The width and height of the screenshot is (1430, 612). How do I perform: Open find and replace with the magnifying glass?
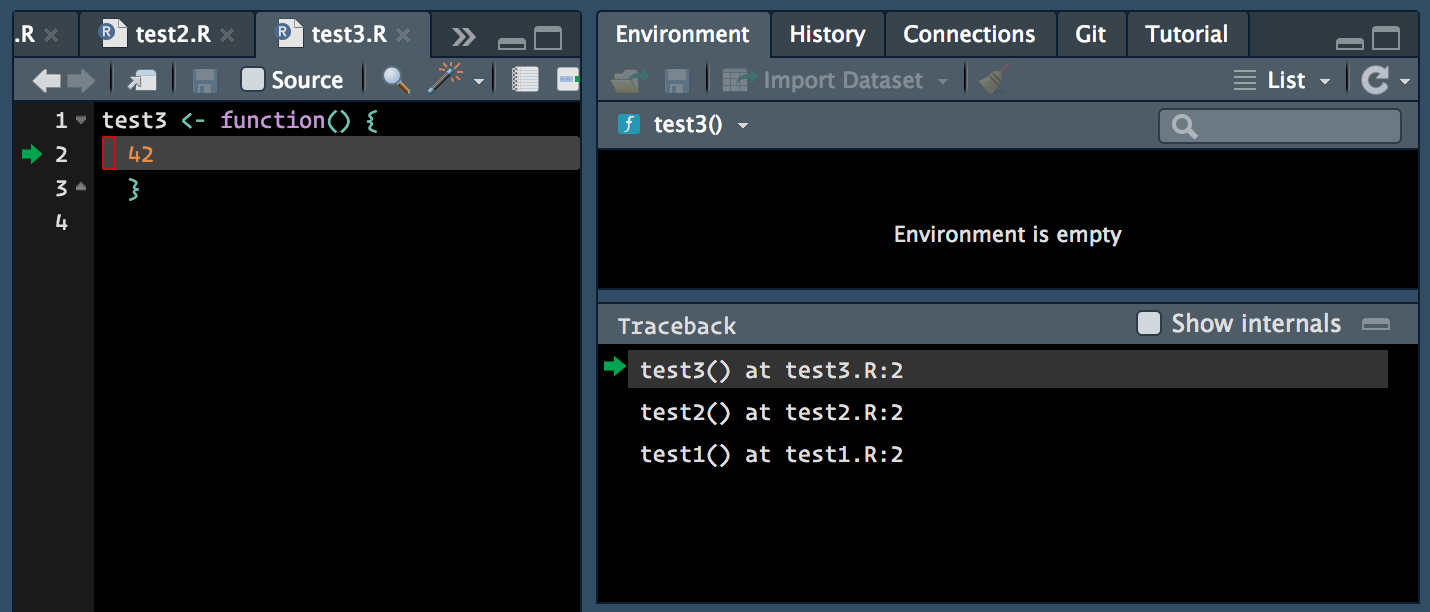pos(394,80)
